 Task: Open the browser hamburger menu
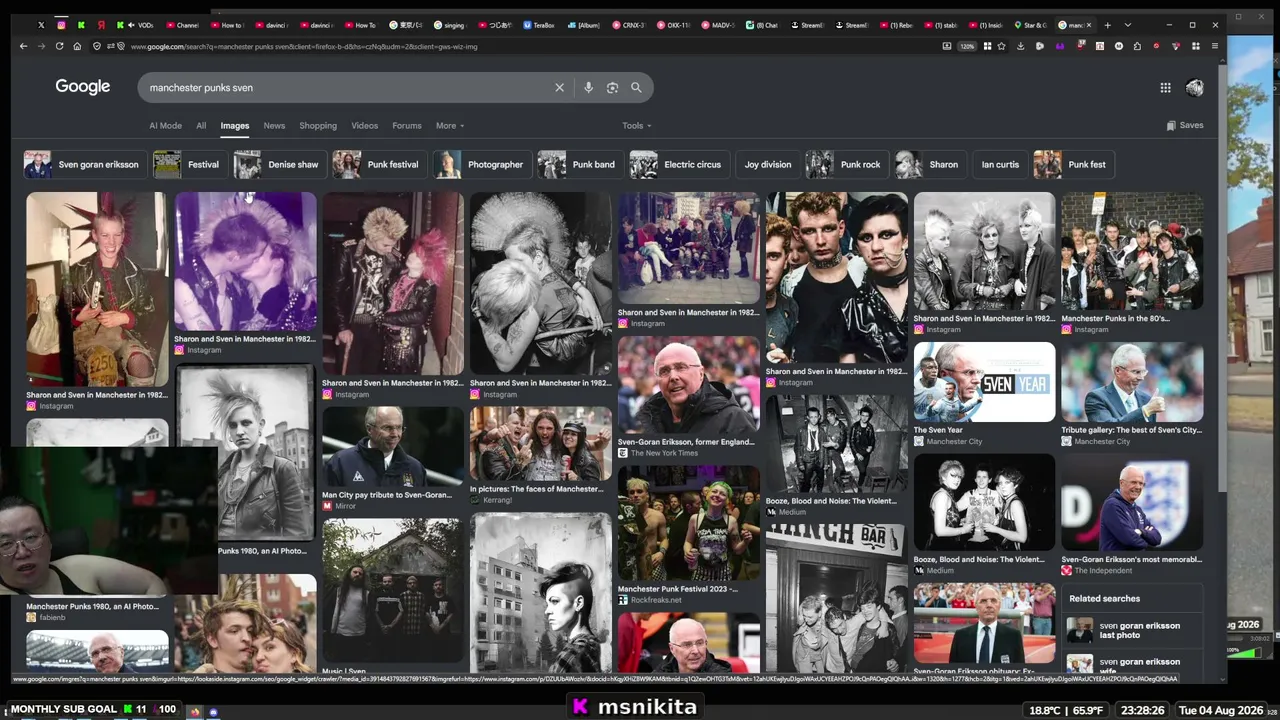point(1214,46)
